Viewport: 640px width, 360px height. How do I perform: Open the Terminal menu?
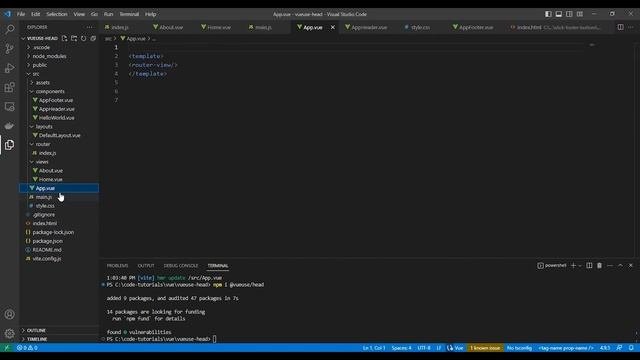[x=129, y=14]
